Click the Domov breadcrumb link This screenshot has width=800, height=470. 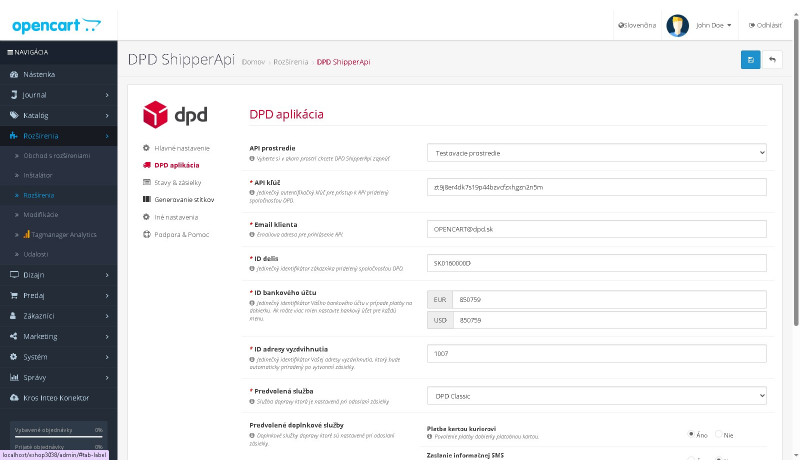point(253,62)
